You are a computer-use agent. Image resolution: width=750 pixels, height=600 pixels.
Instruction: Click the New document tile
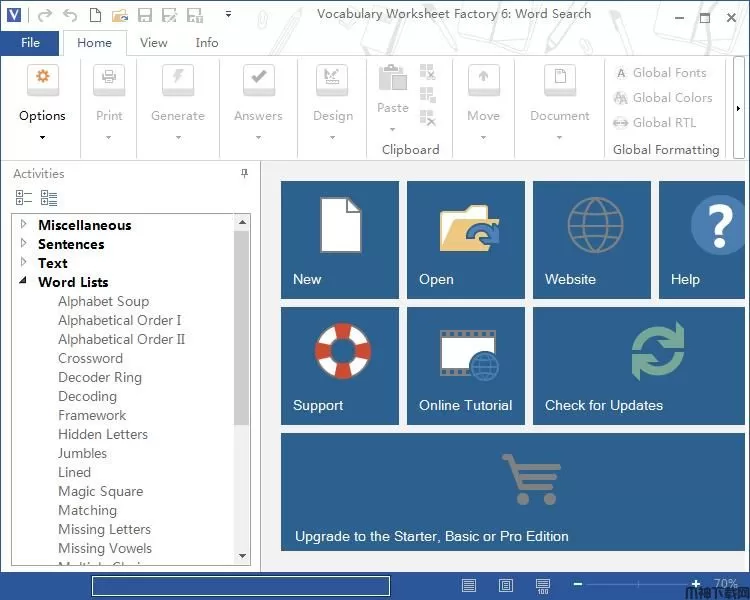(x=340, y=239)
